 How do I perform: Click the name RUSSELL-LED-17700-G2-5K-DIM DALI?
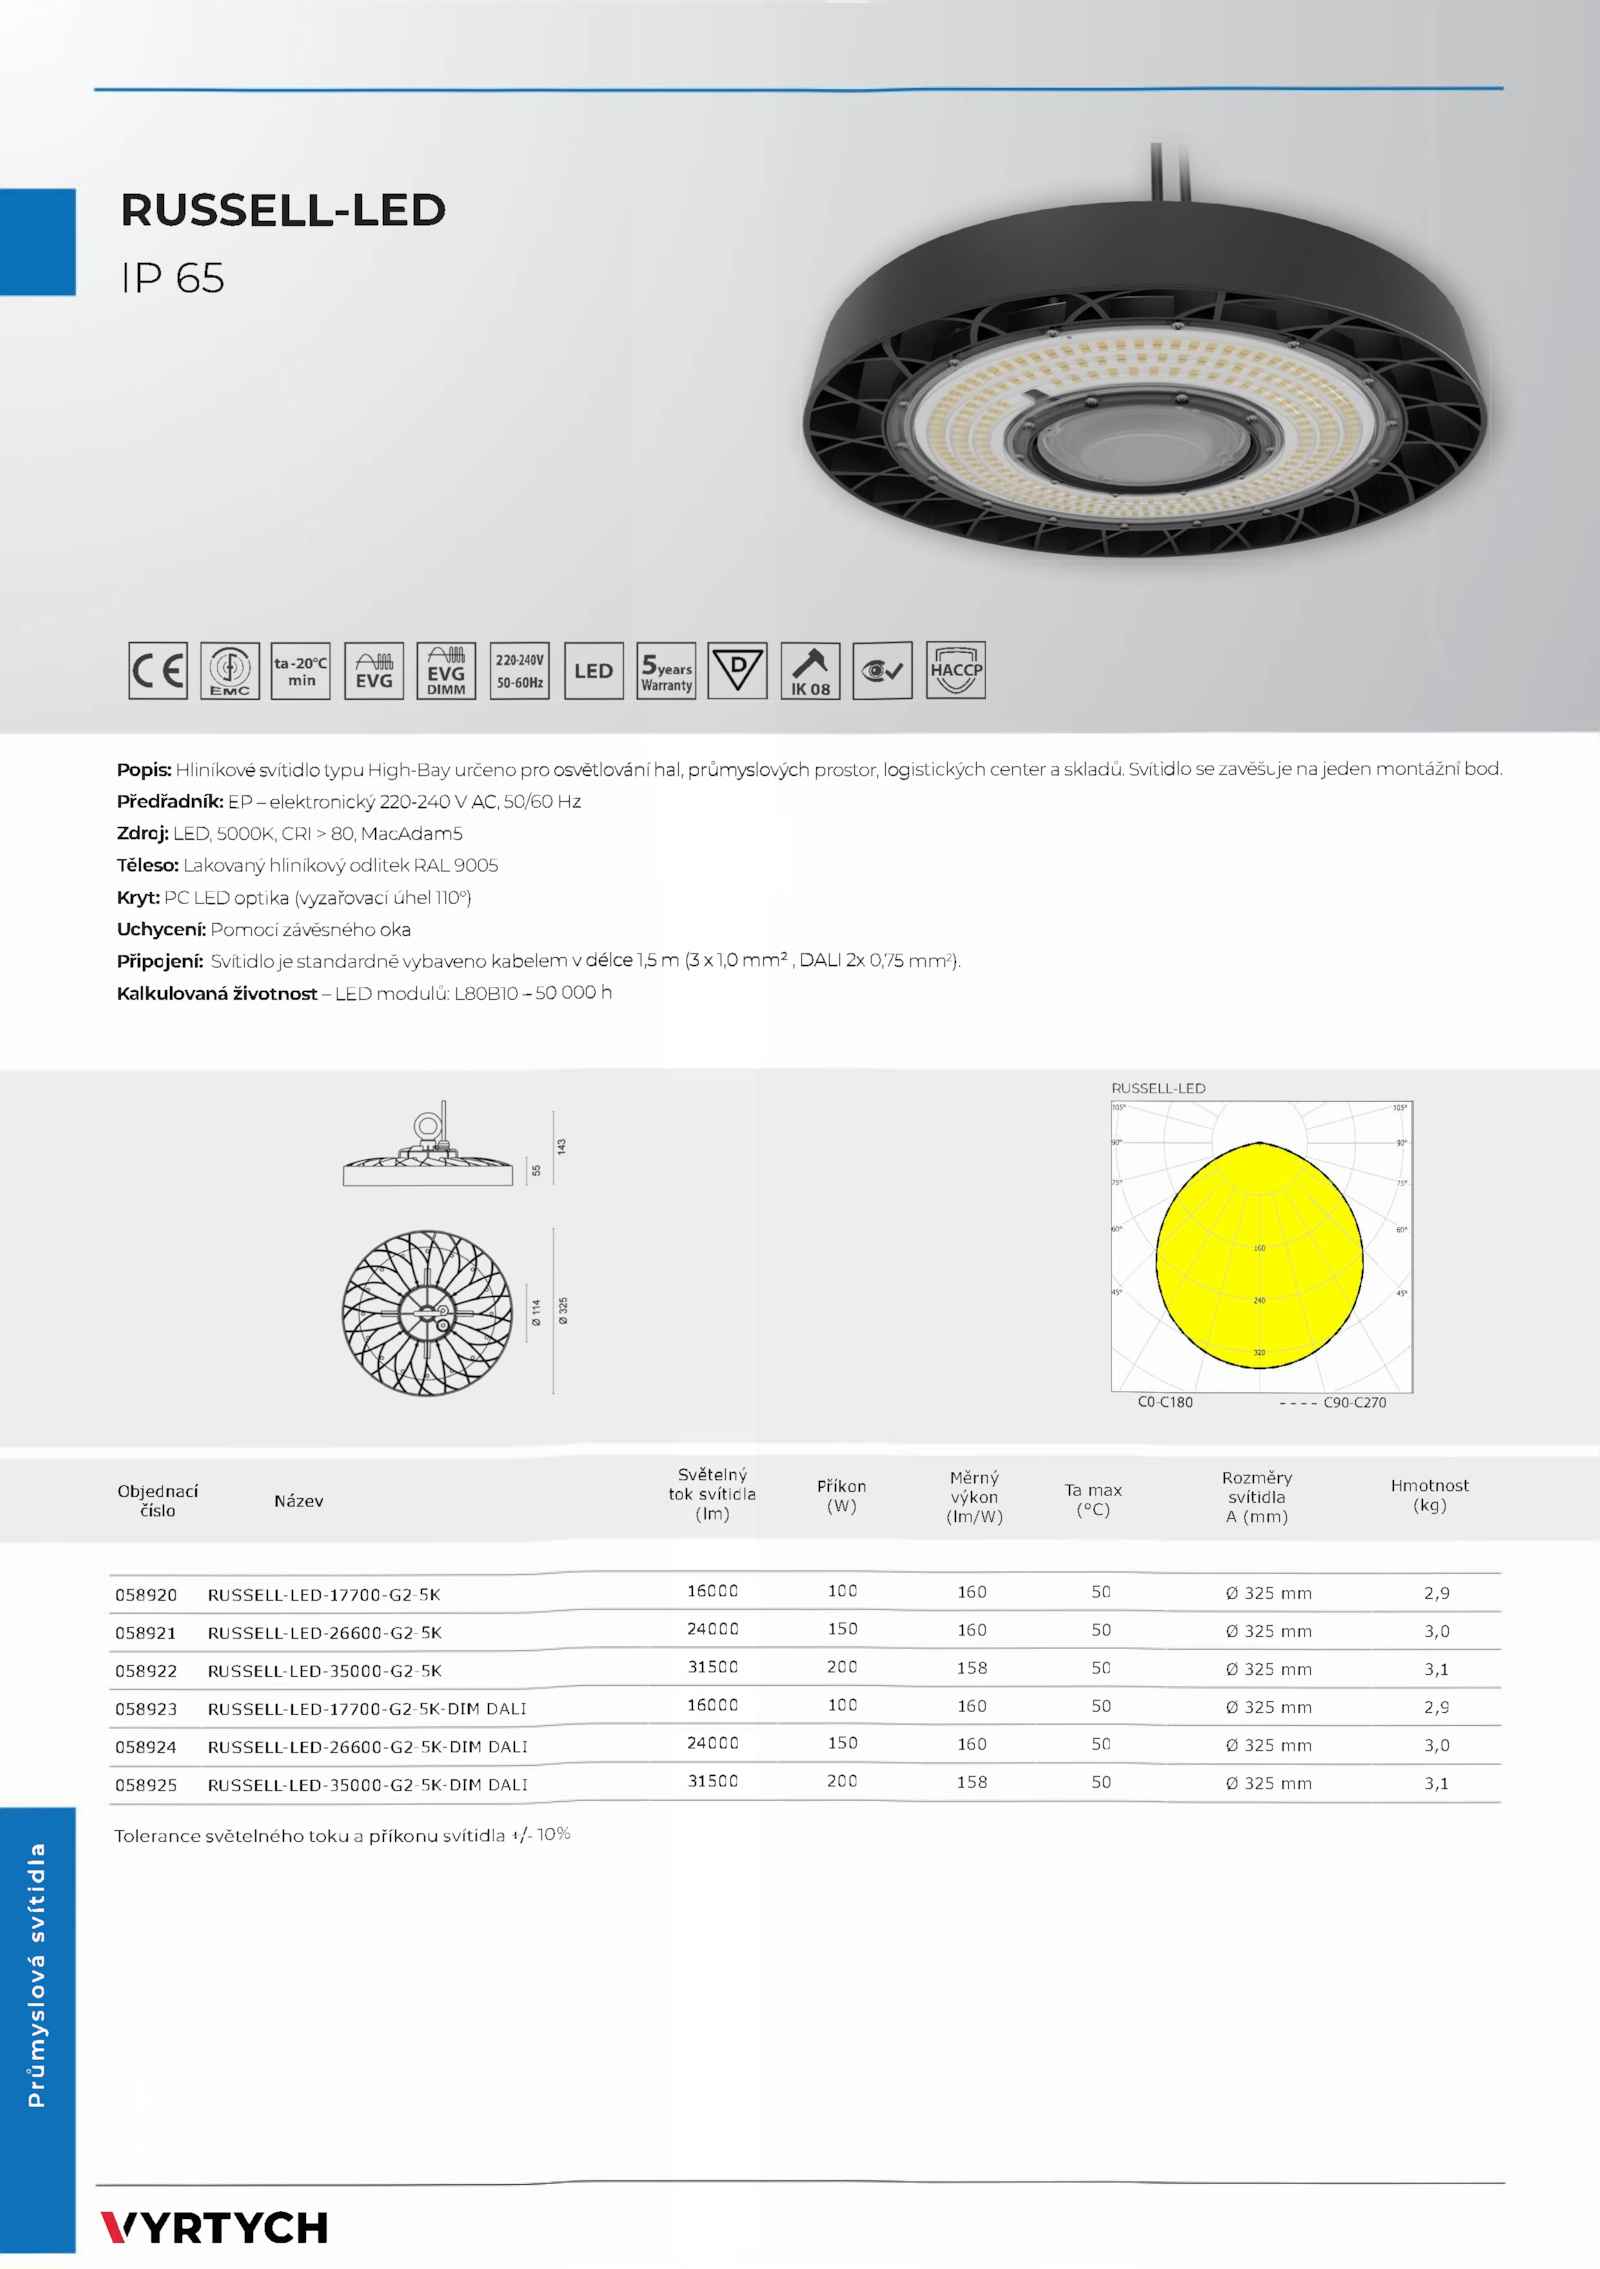(x=367, y=1709)
